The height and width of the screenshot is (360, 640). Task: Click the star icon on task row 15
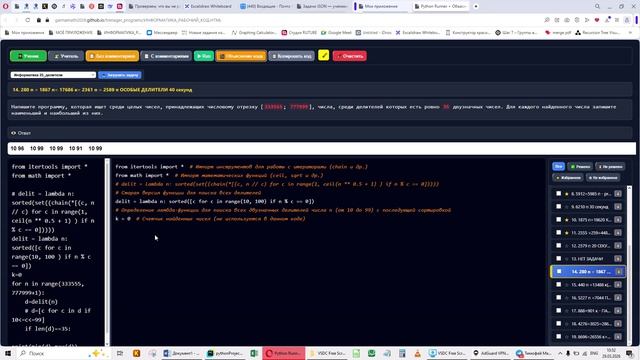click(x=567, y=285)
